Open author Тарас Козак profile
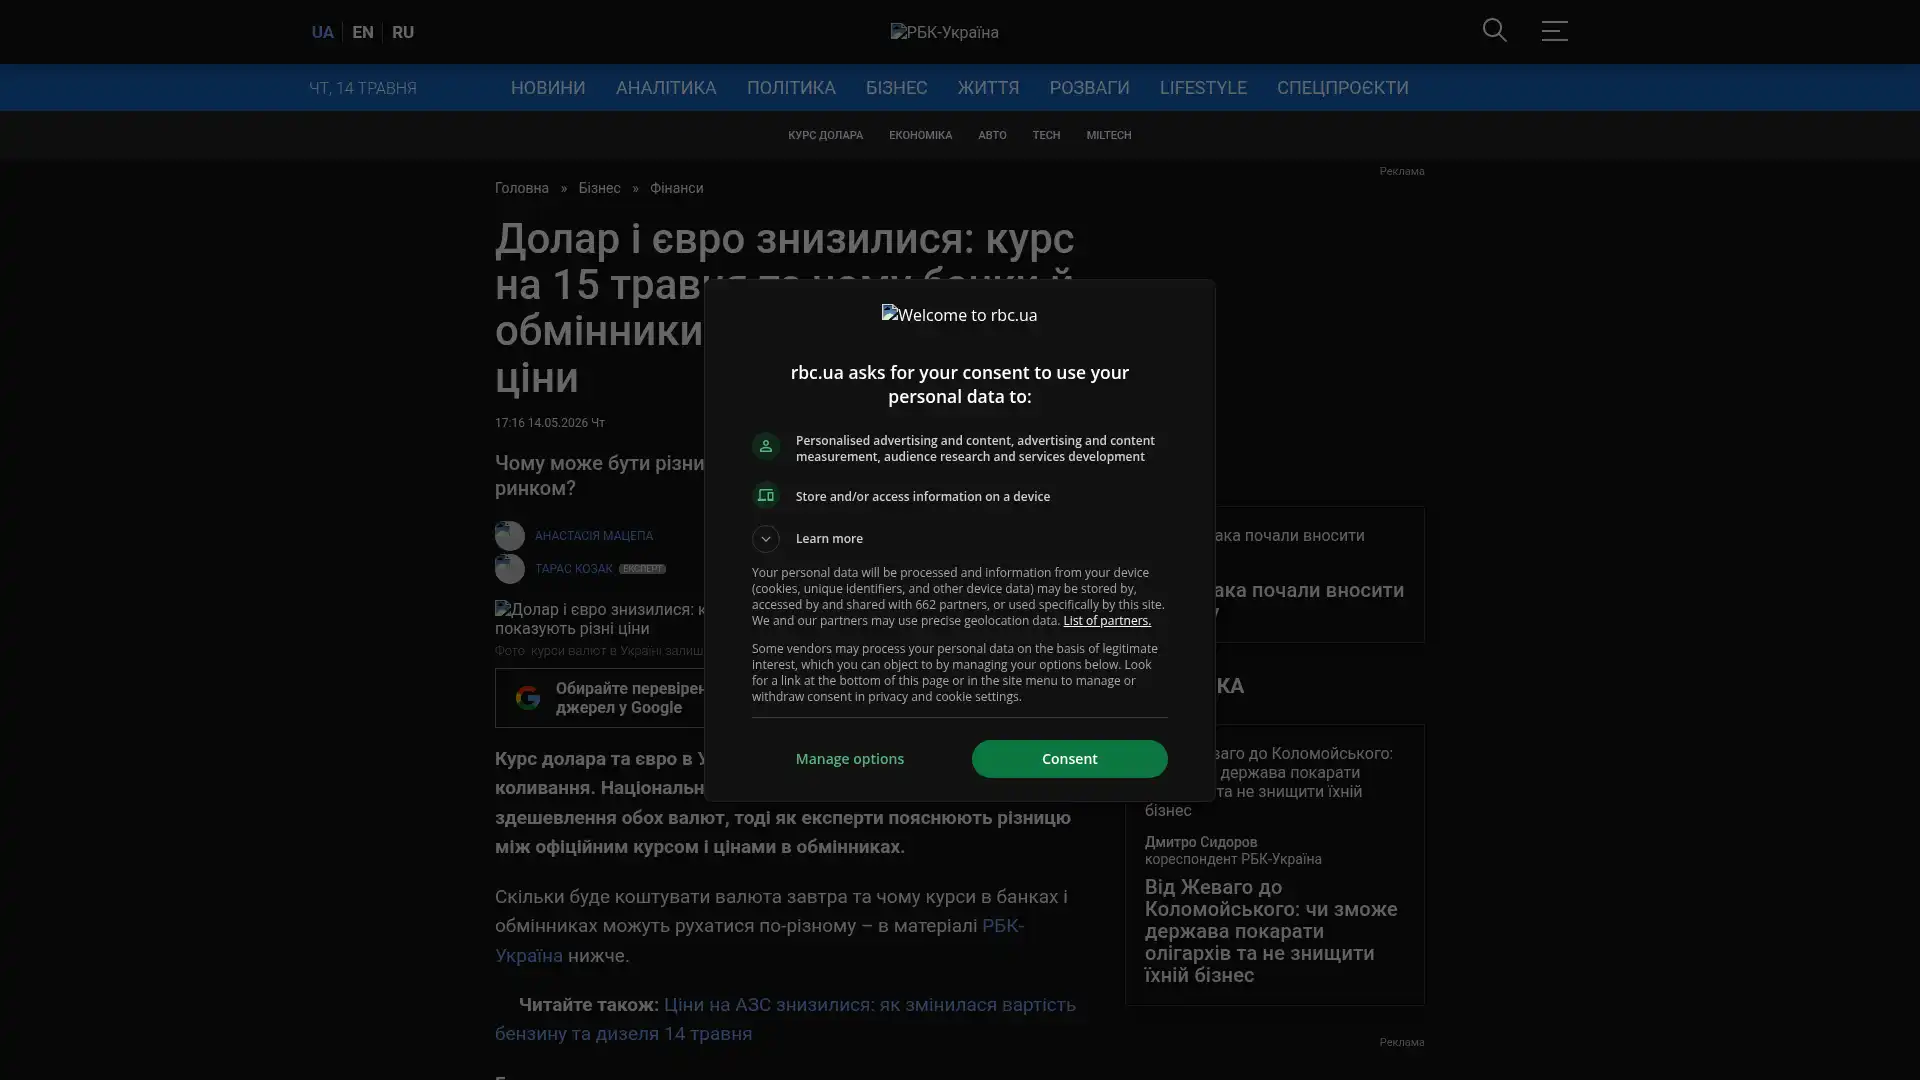This screenshot has width=1920, height=1080. coord(574,569)
